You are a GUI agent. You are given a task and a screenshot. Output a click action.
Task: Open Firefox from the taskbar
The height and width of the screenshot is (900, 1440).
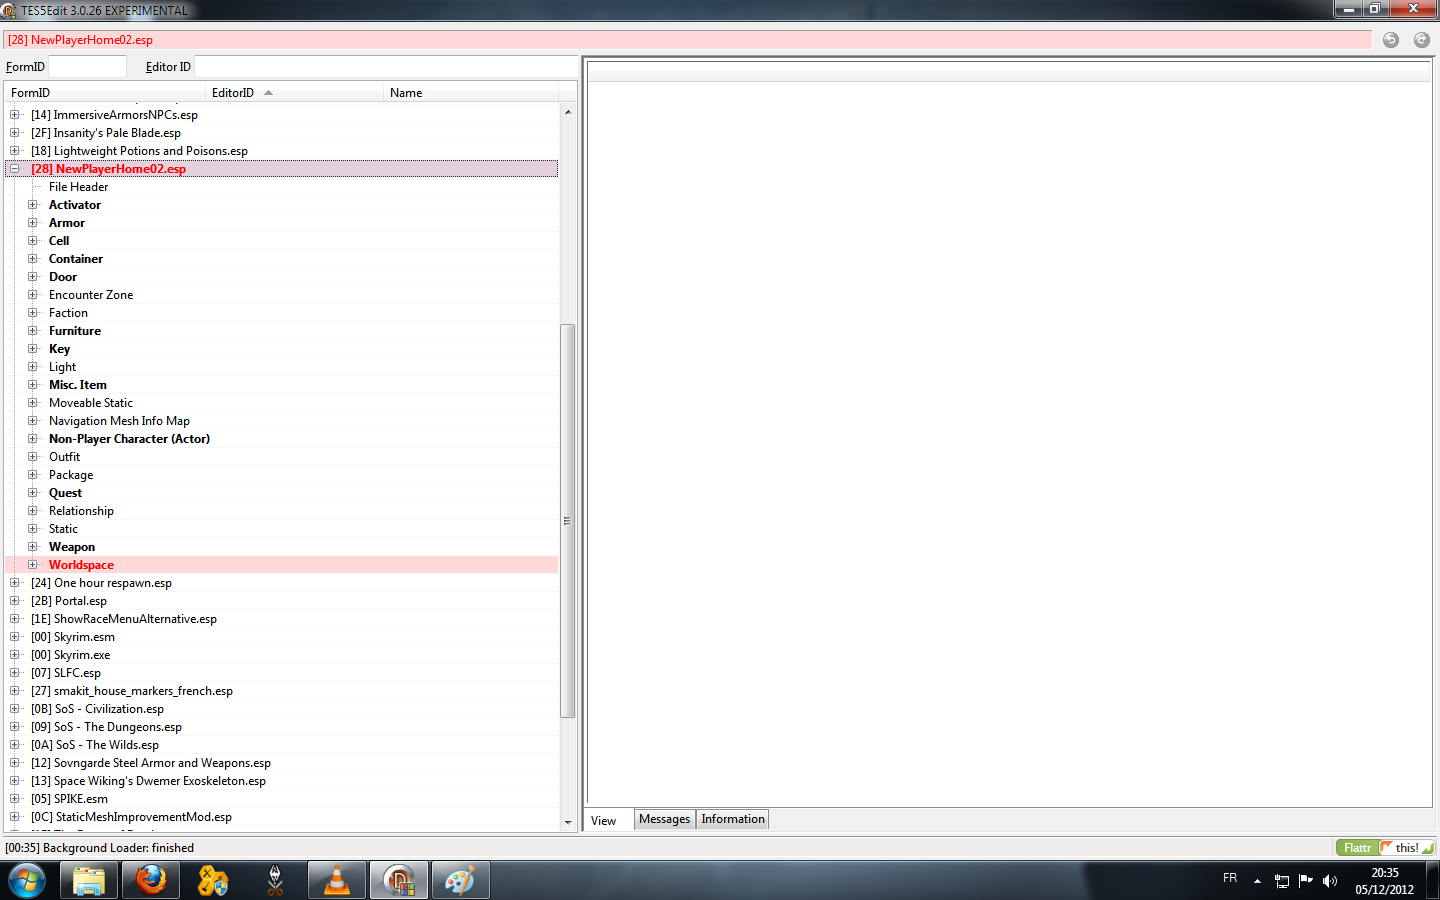[151, 881]
